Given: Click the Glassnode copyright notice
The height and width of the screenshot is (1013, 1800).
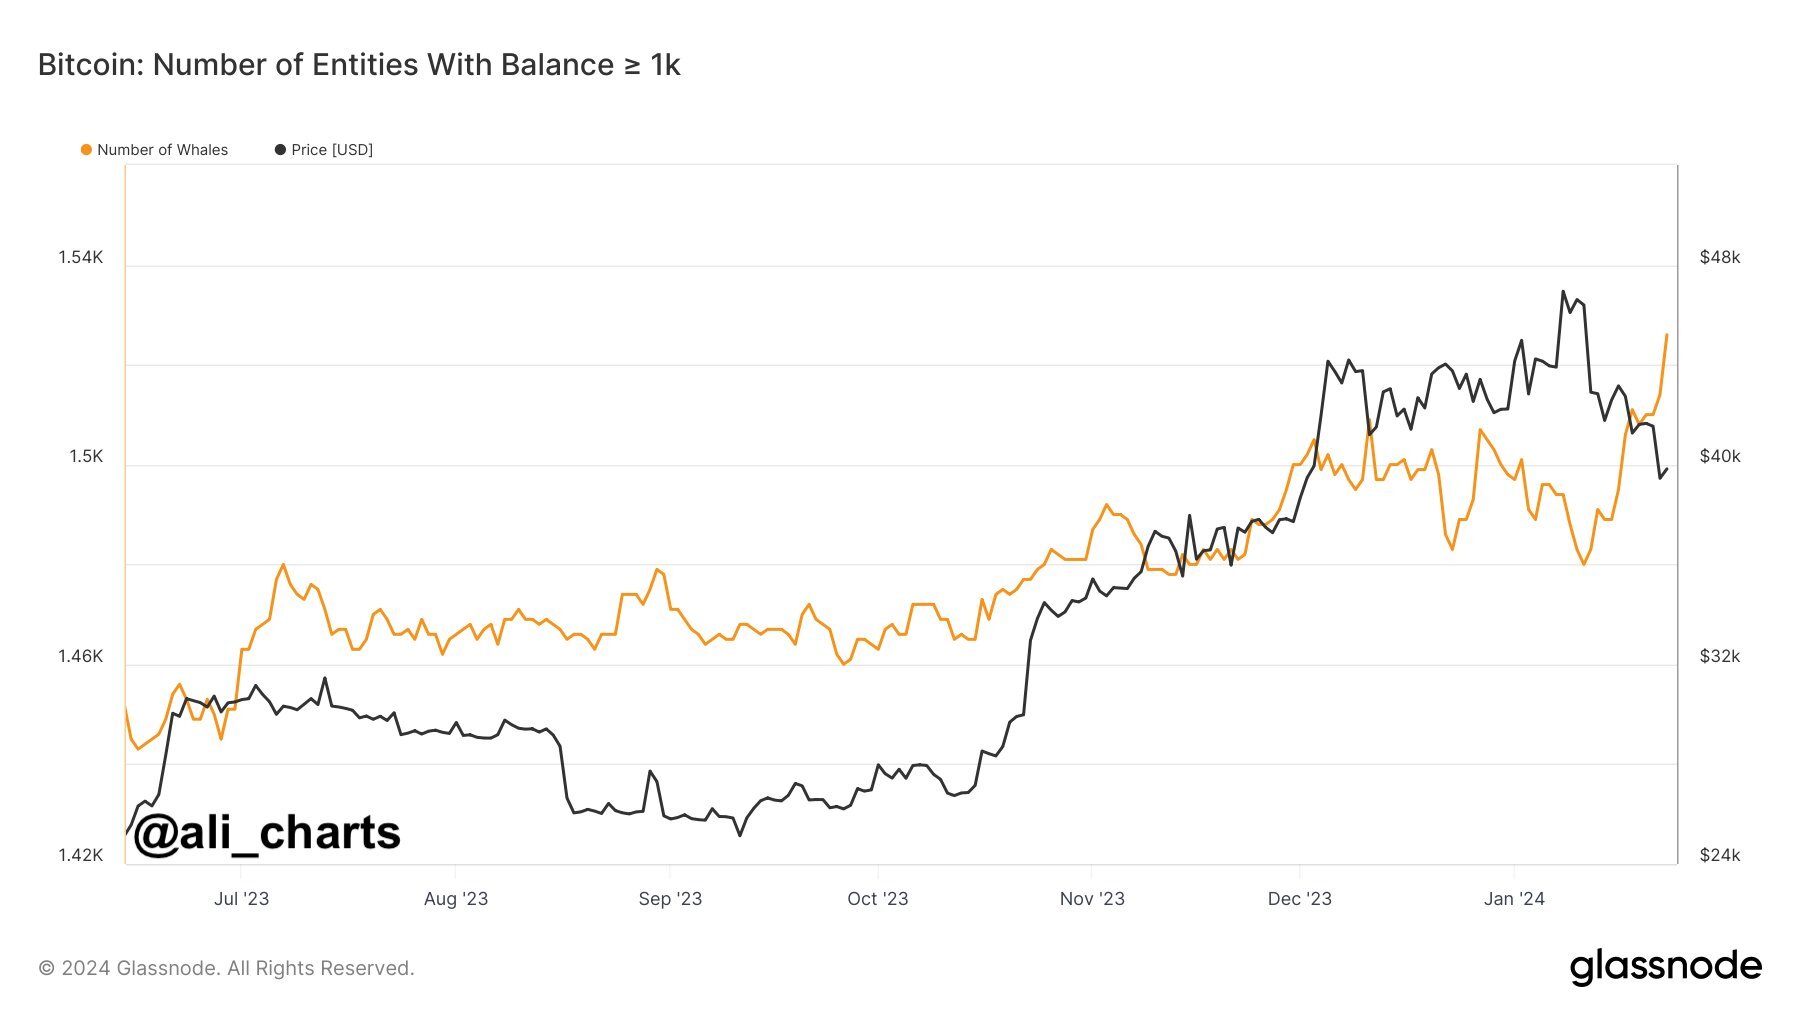Looking at the screenshot, I should click(226, 968).
